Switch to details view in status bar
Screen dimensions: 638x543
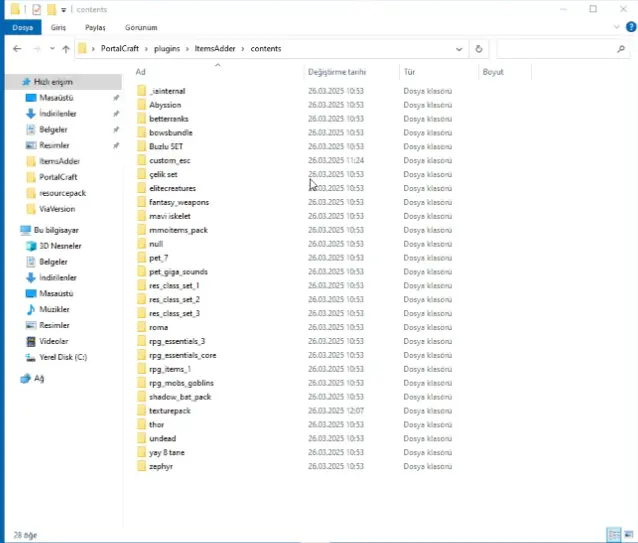click(x=613, y=534)
